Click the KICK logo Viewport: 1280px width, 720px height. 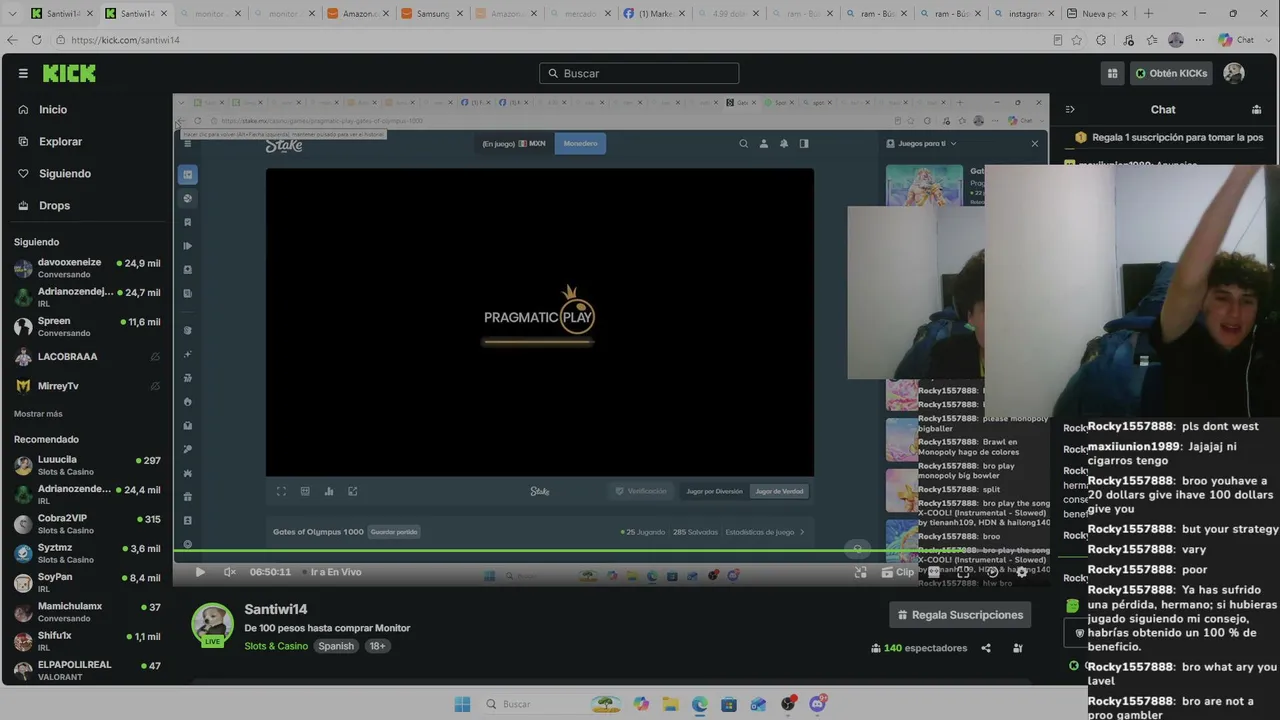[69, 73]
